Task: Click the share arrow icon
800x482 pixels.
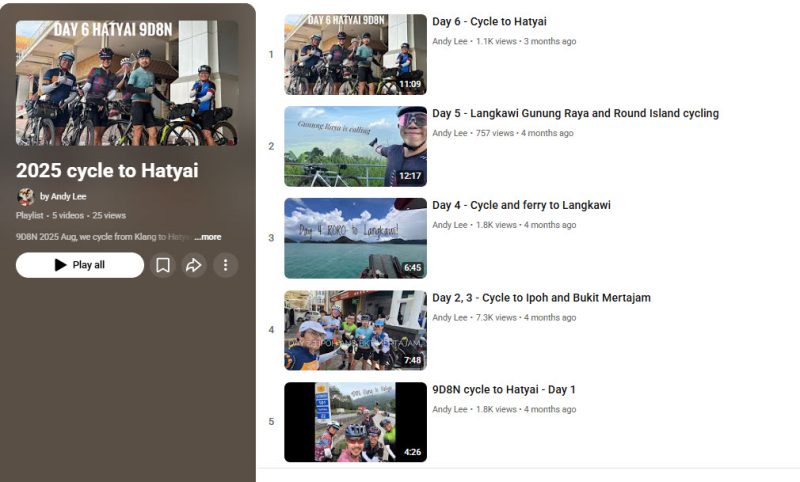Action: coord(194,265)
